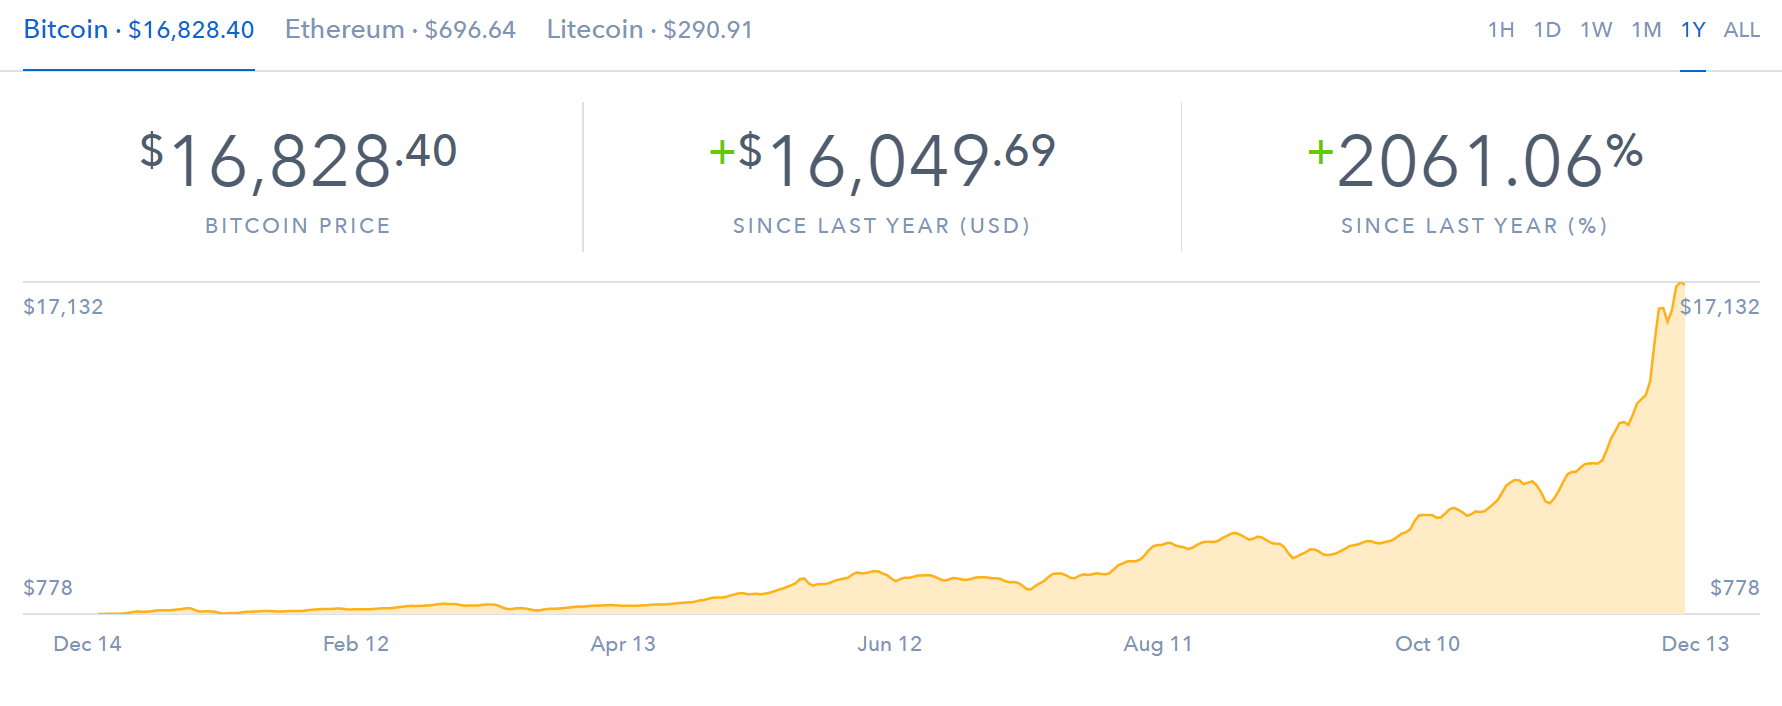Click the Aug 11 axis label
The width and height of the screenshot is (1782, 706).
coord(1158,644)
